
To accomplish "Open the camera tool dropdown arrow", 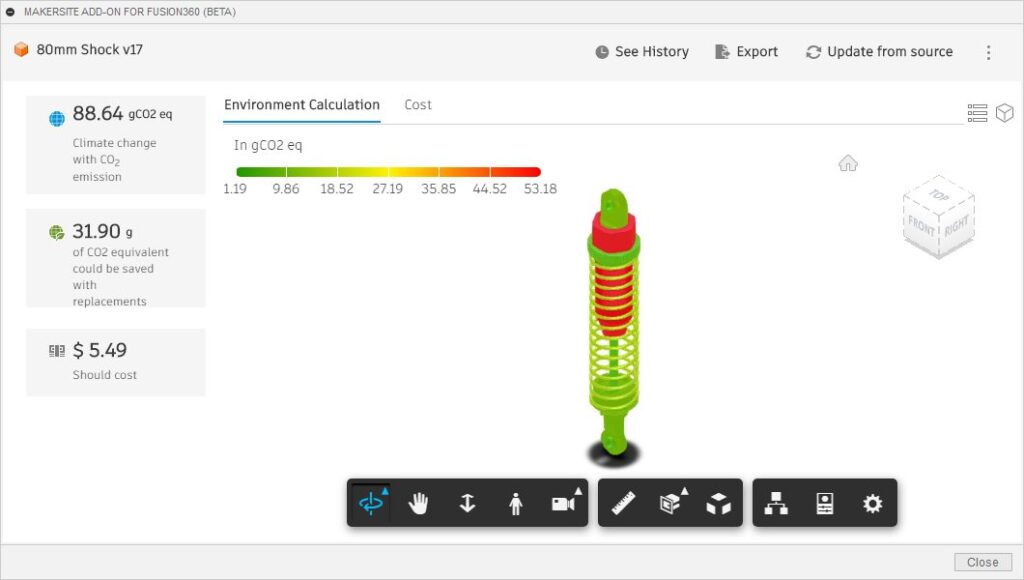I will [x=576, y=490].
